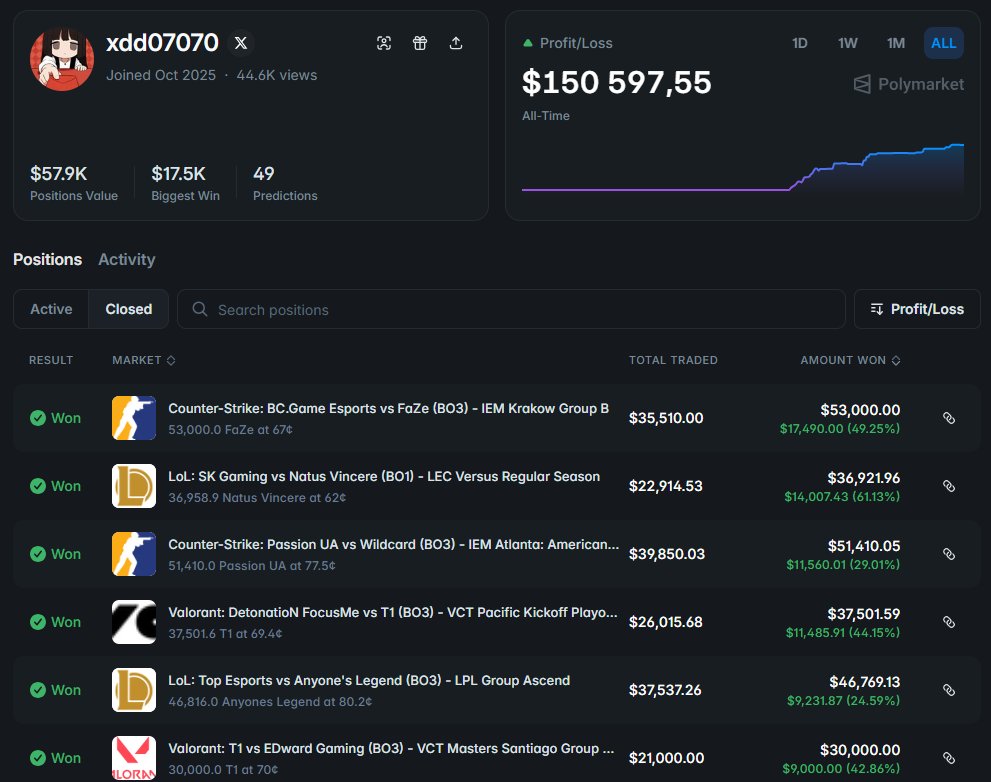Select the ALL profit timeframe
The width and height of the screenshot is (991, 782).
944,43
